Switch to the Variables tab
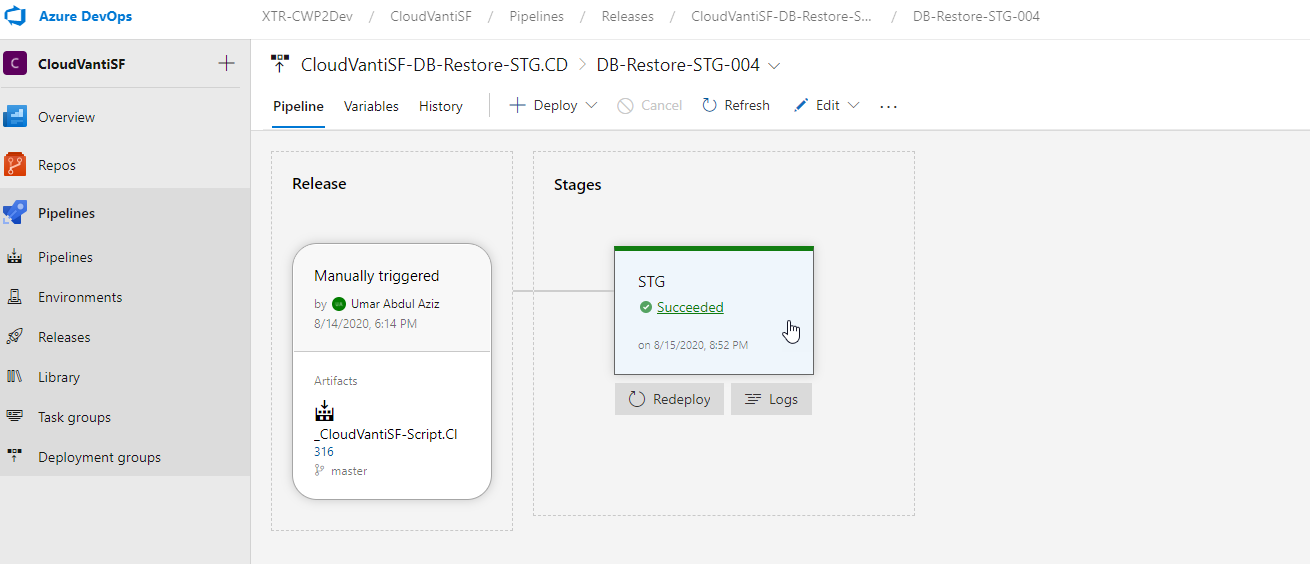 click(371, 106)
